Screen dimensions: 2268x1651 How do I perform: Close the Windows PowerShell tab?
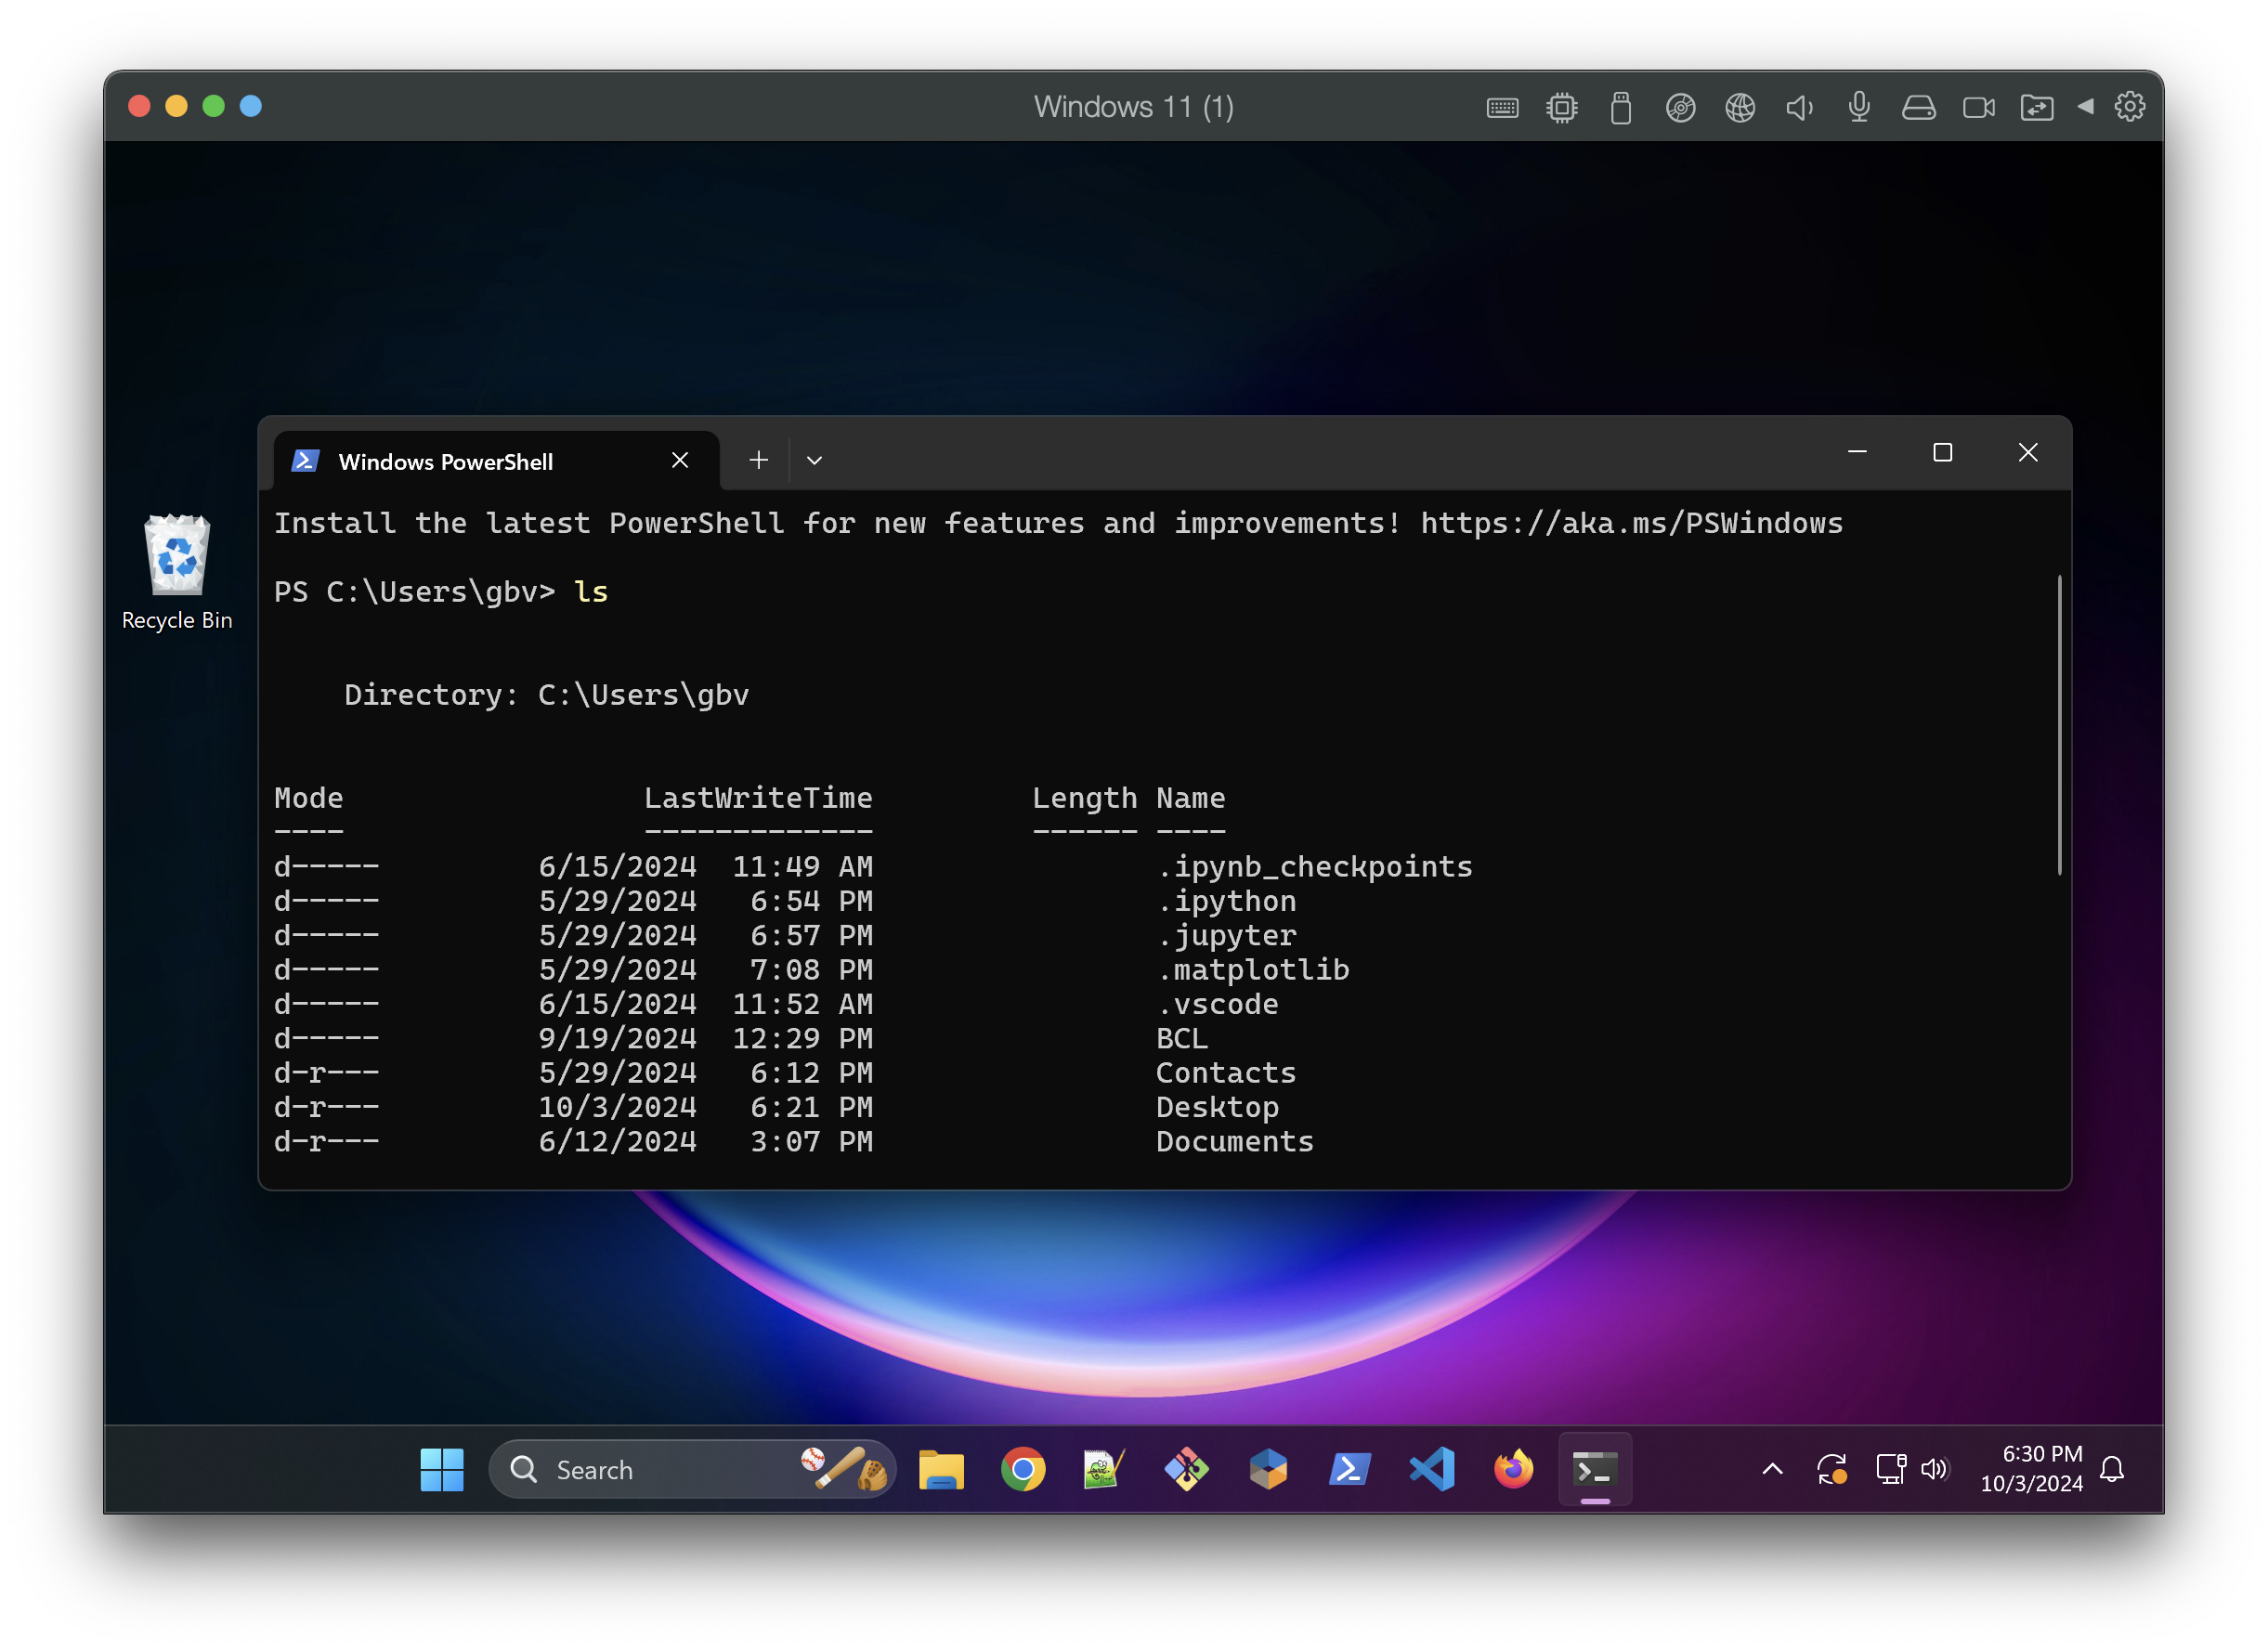[x=680, y=460]
